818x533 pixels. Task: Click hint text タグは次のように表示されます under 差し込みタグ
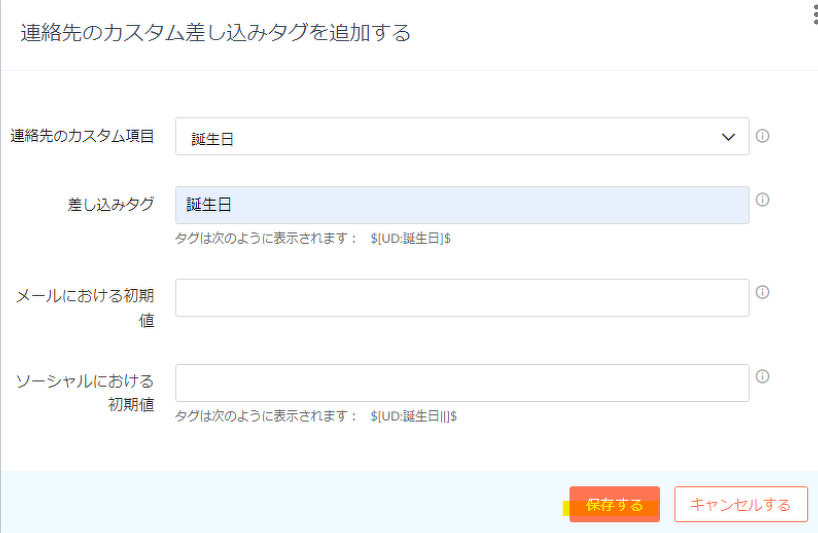(266, 239)
